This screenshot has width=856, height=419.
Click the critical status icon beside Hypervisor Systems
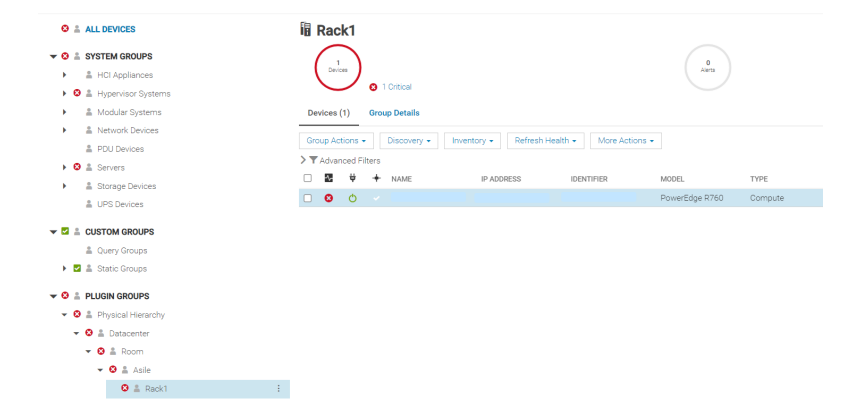(77, 93)
